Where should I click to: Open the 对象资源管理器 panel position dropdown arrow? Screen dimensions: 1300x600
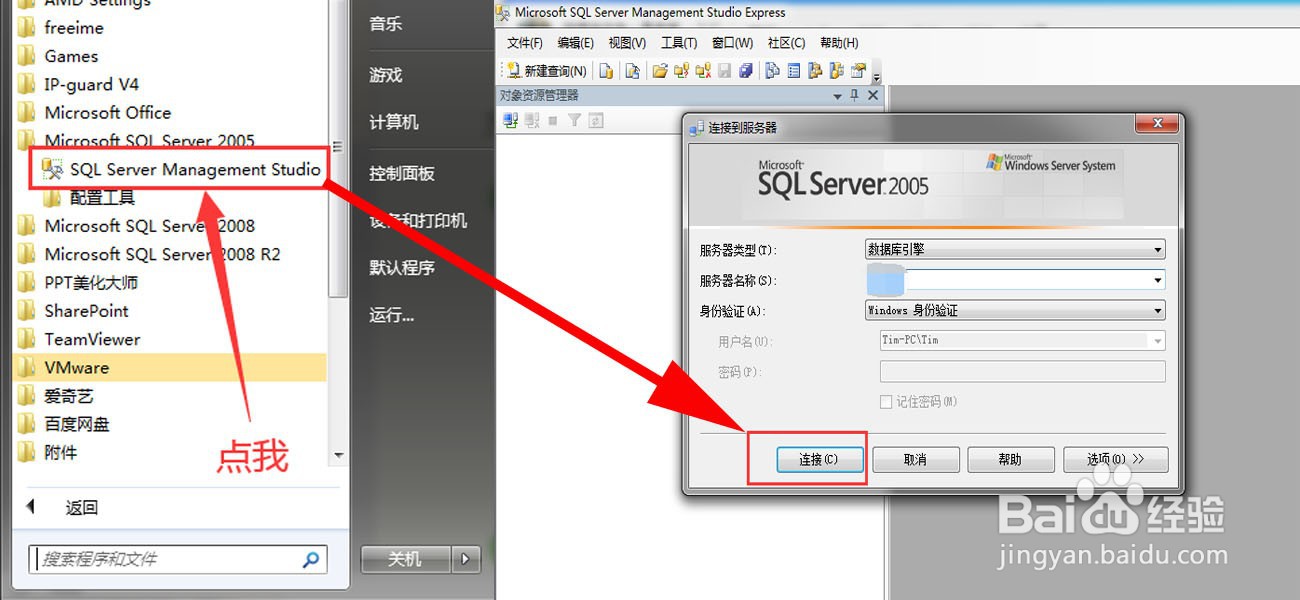tap(837, 96)
